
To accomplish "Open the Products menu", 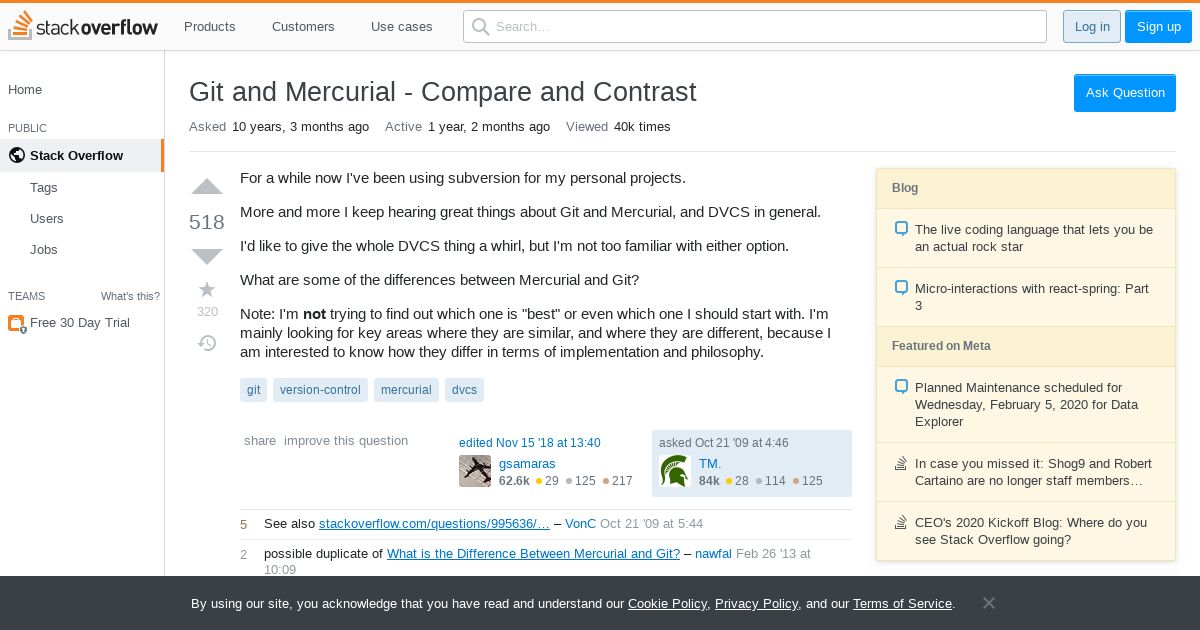I will point(210,27).
